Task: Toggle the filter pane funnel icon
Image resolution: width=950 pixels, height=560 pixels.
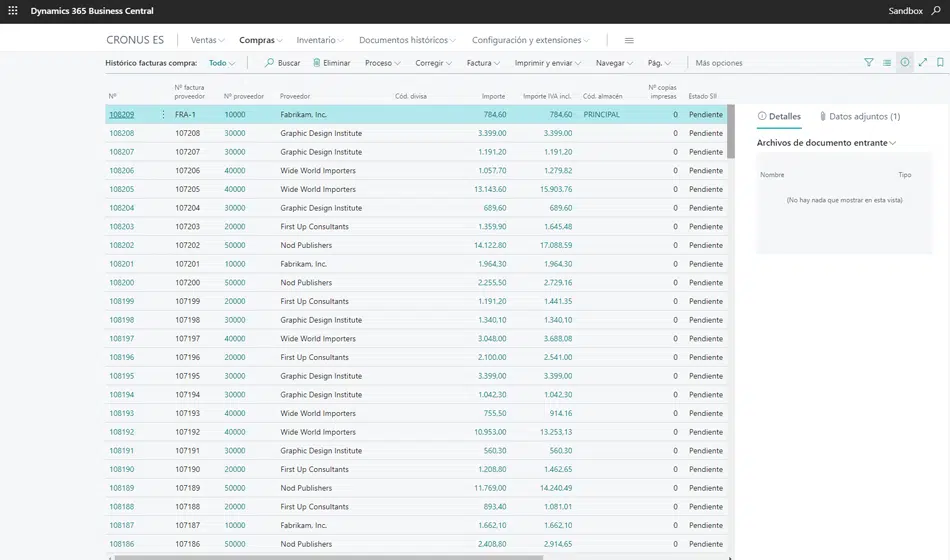Action: point(868,63)
